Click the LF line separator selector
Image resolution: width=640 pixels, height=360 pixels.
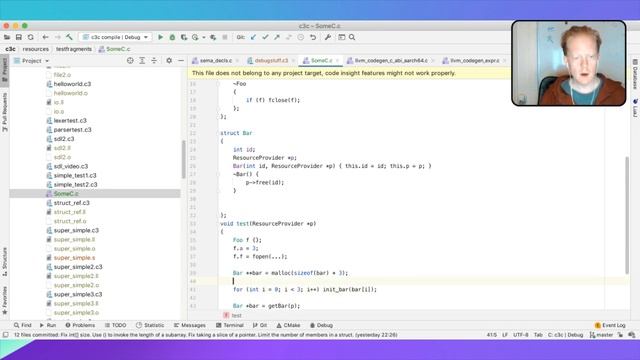pyautogui.click(x=505, y=335)
